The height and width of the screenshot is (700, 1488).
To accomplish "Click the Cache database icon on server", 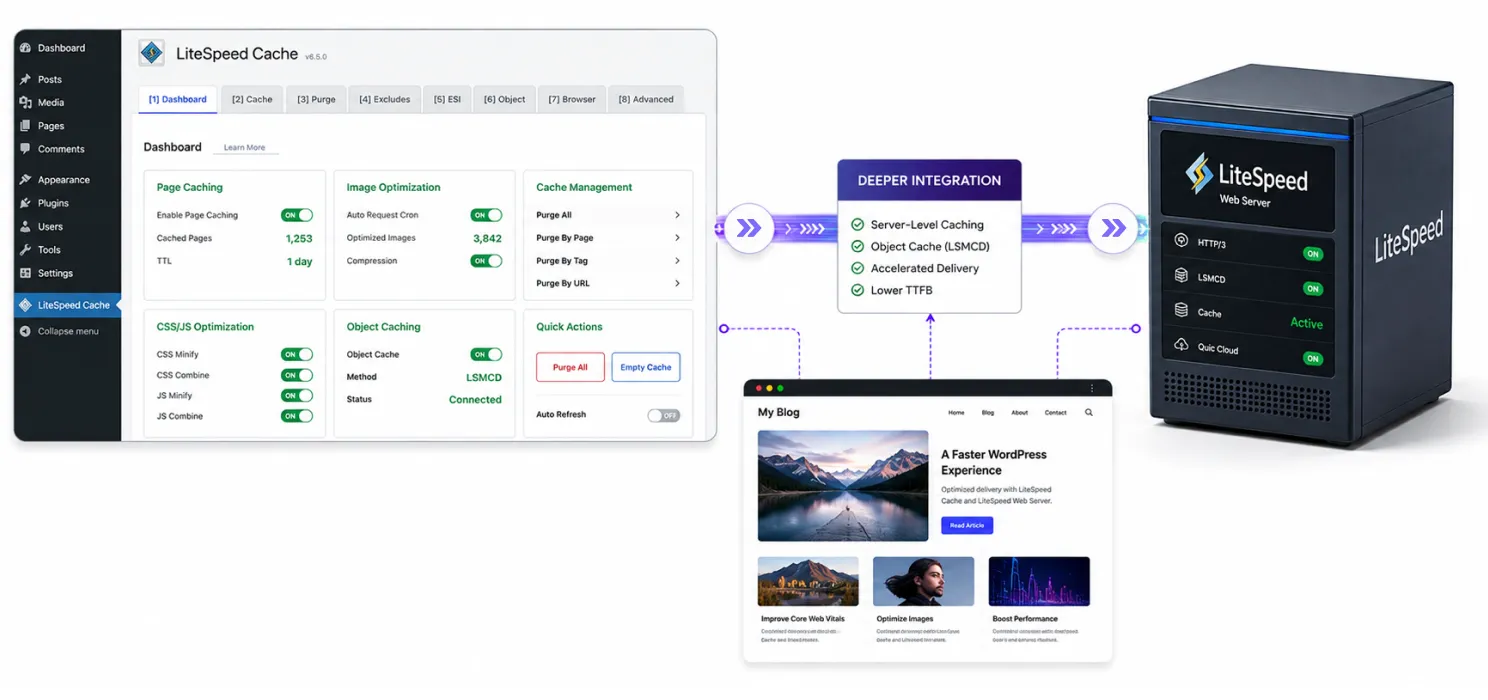I will pyautogui.click(x=1181, y=310).
